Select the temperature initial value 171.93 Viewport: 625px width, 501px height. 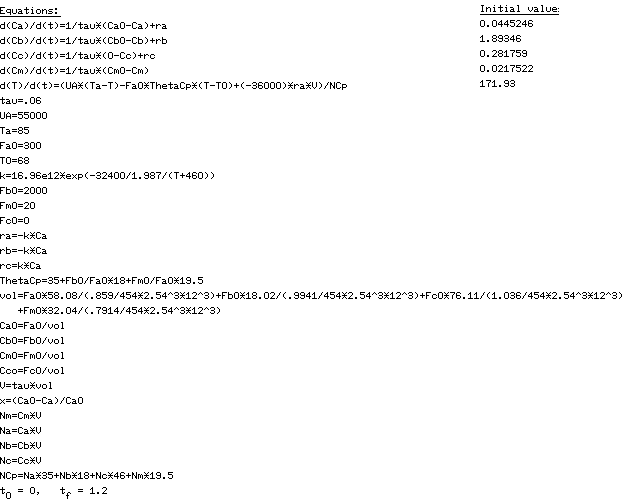pos(497,84)
